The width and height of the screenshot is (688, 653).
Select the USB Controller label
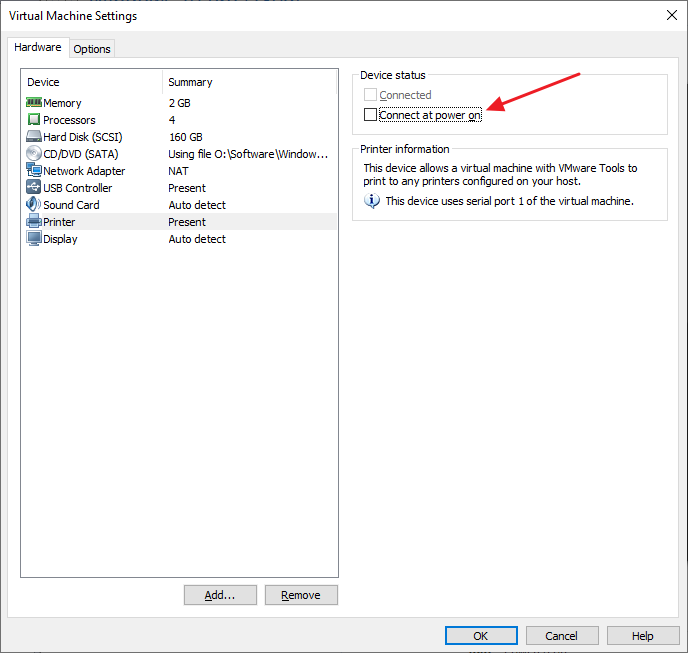(x=78, y=188)
